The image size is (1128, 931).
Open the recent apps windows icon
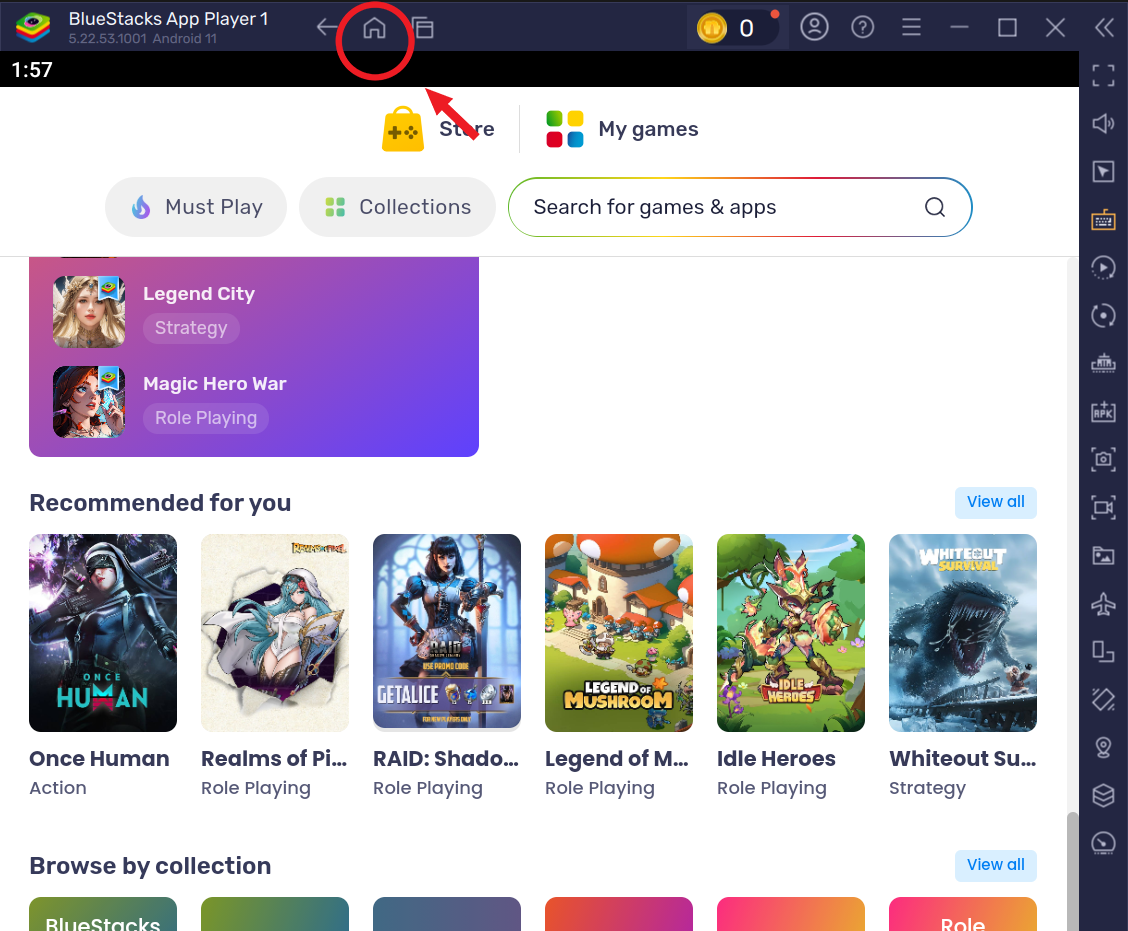[423, 28]
